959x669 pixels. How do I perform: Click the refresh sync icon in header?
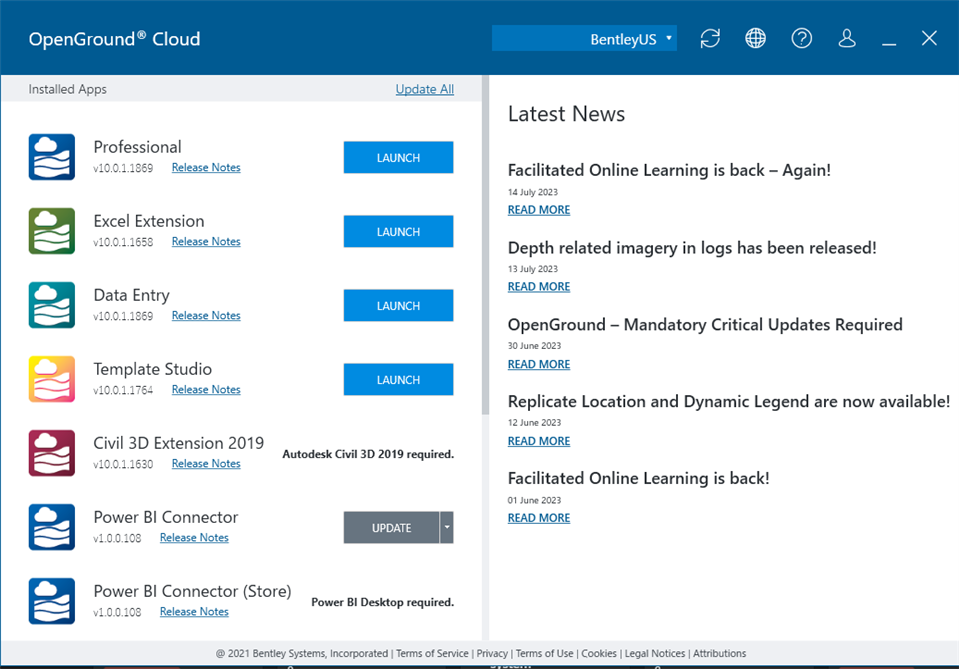click(x=710, y=39)
